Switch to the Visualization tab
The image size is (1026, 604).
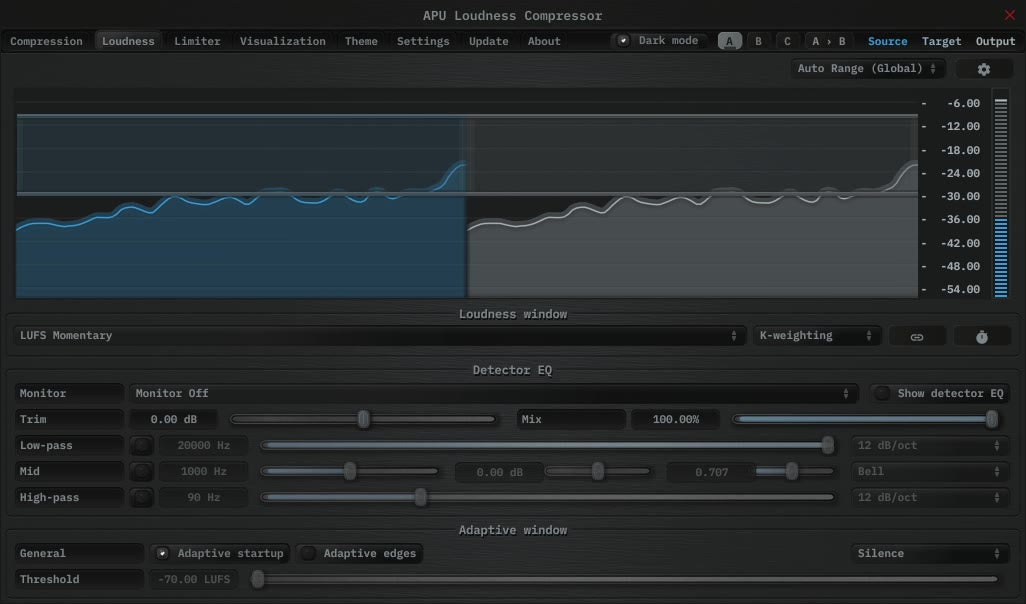point(283,41)
